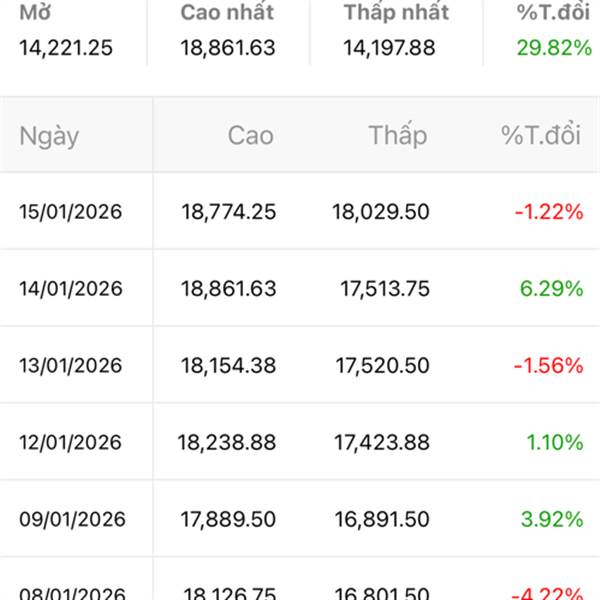
Task: Click the Cao column header
Action: [250, 136]
